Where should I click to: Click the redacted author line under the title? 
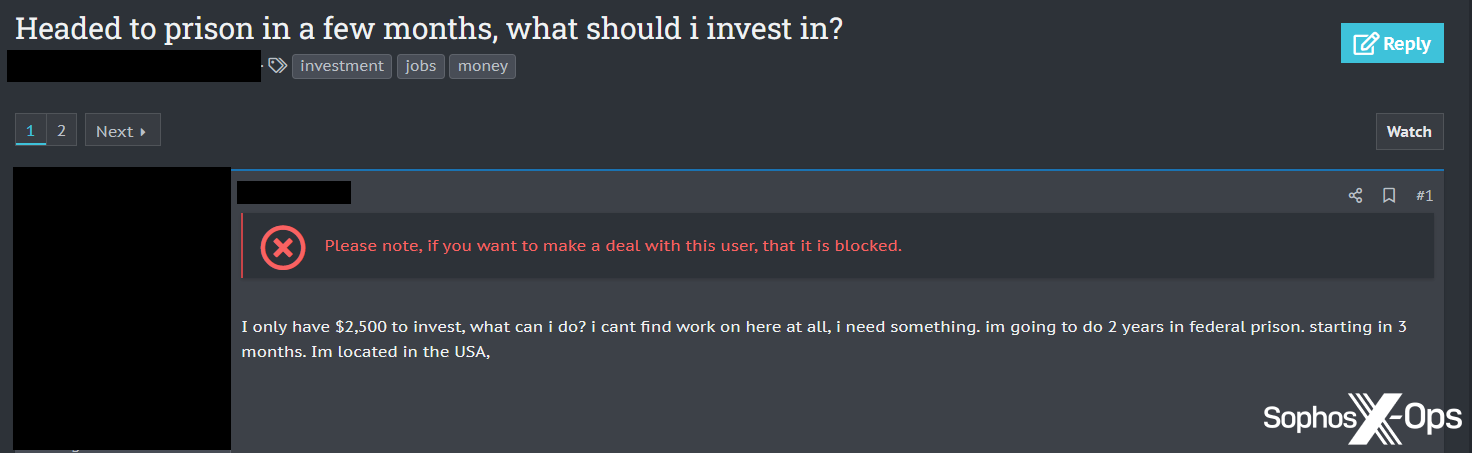[134, 66]
